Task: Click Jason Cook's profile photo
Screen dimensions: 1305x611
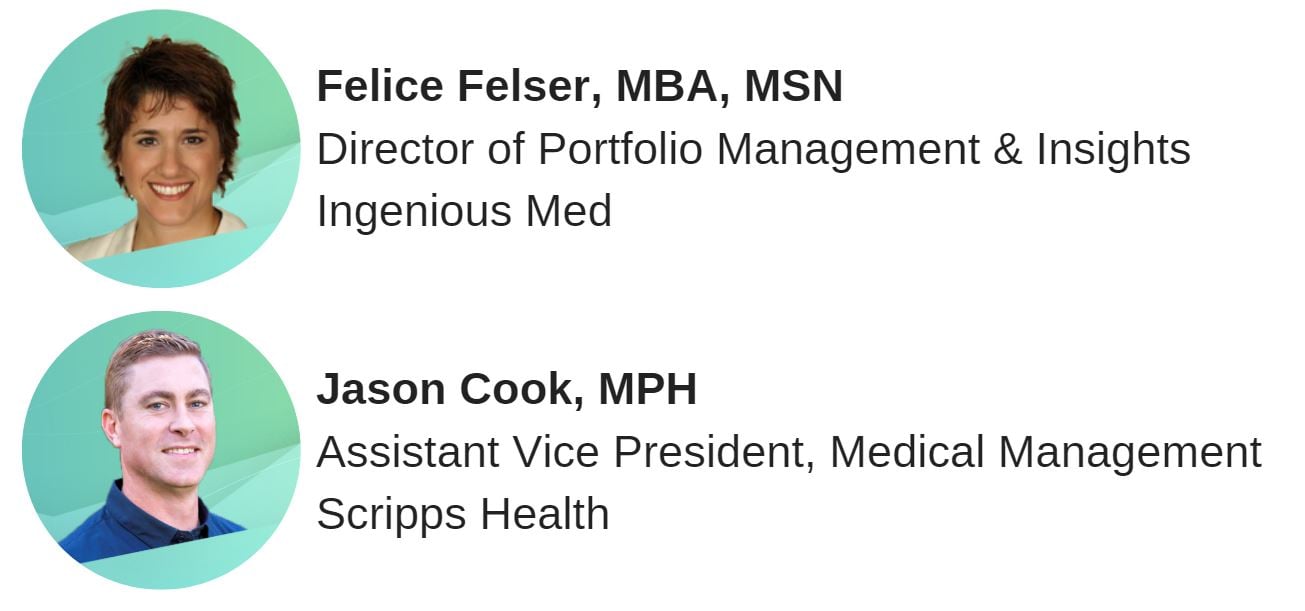Action: (161, 450)
